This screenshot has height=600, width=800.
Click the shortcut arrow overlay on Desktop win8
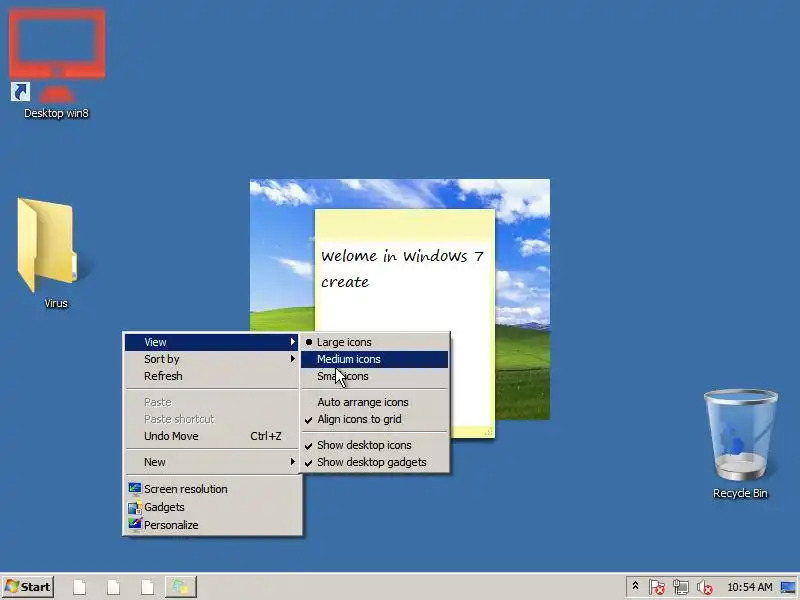click(x=20, y=92)
